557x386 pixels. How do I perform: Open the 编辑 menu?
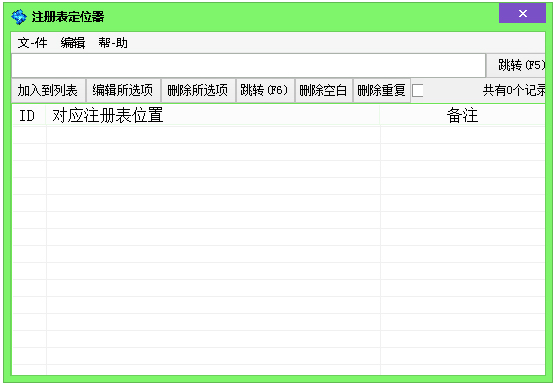click(73, 43)
